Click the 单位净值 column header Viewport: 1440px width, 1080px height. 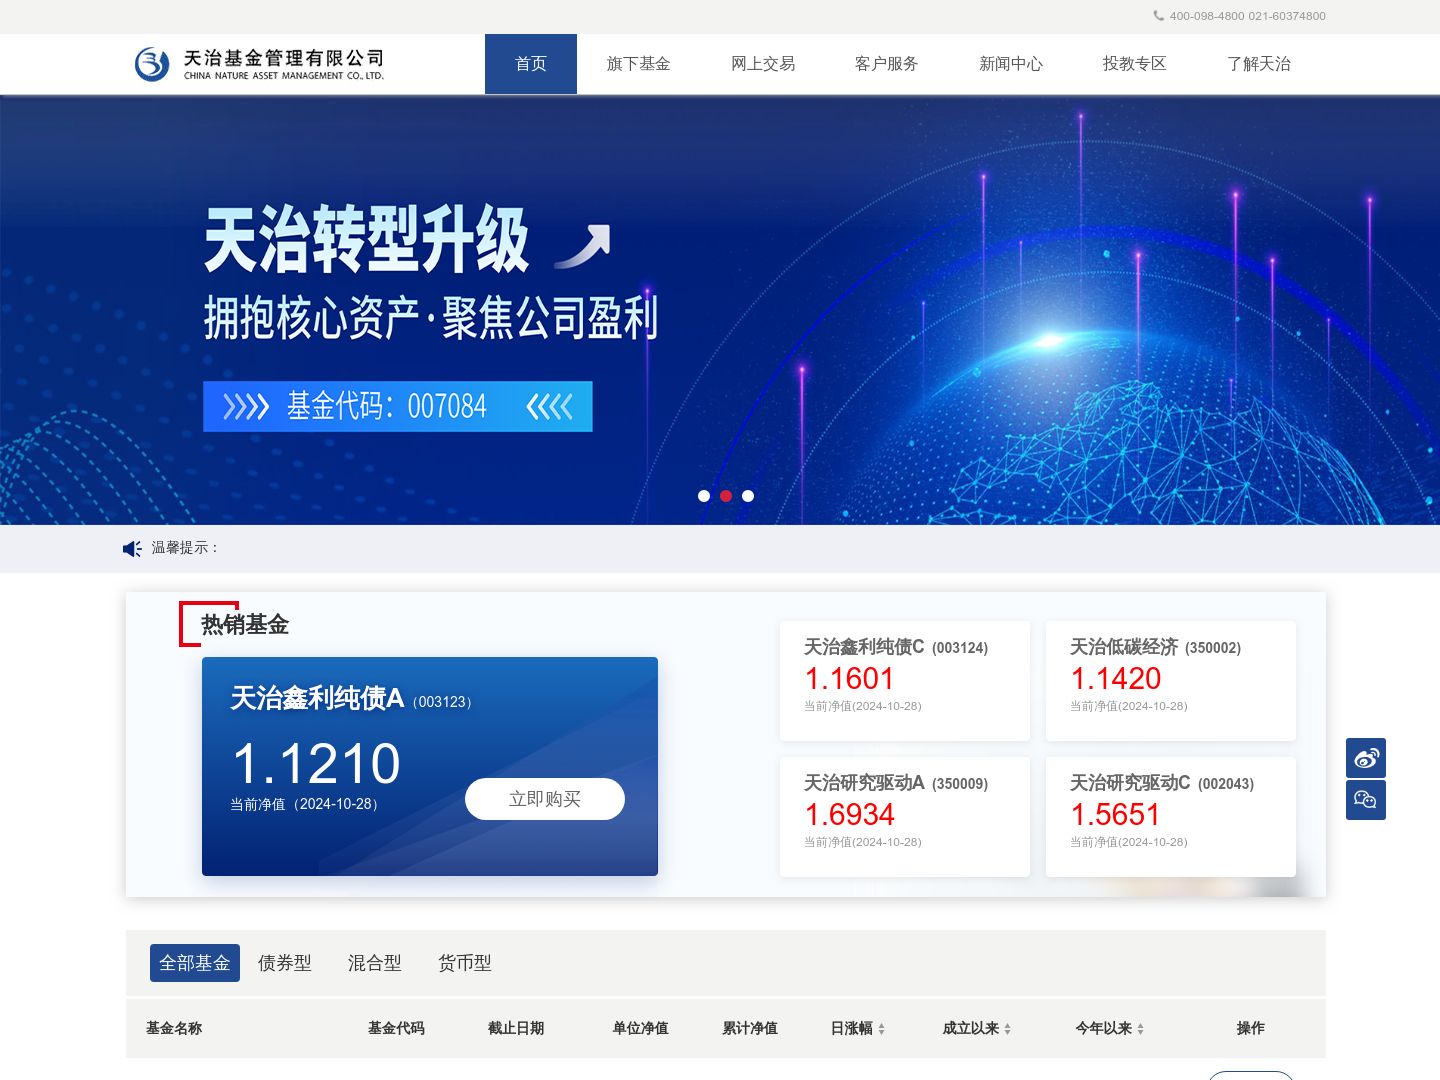point(640,1028)
